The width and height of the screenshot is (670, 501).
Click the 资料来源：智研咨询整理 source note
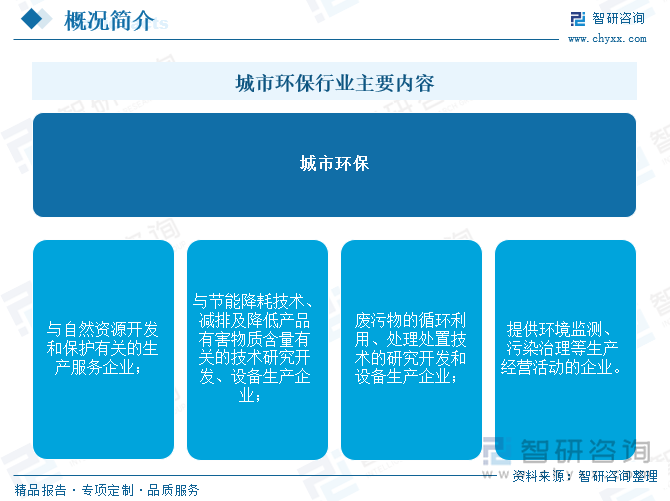click(585, 476)
